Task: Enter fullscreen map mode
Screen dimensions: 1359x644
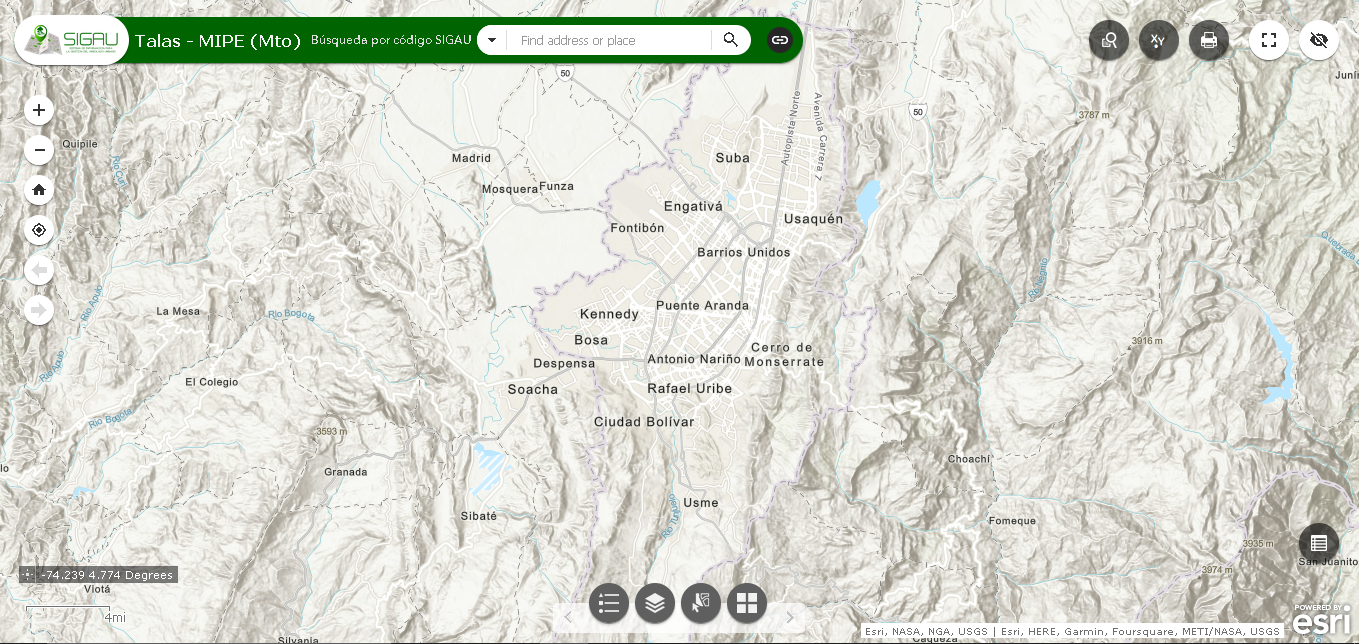Action: (x=1269, y=40)
